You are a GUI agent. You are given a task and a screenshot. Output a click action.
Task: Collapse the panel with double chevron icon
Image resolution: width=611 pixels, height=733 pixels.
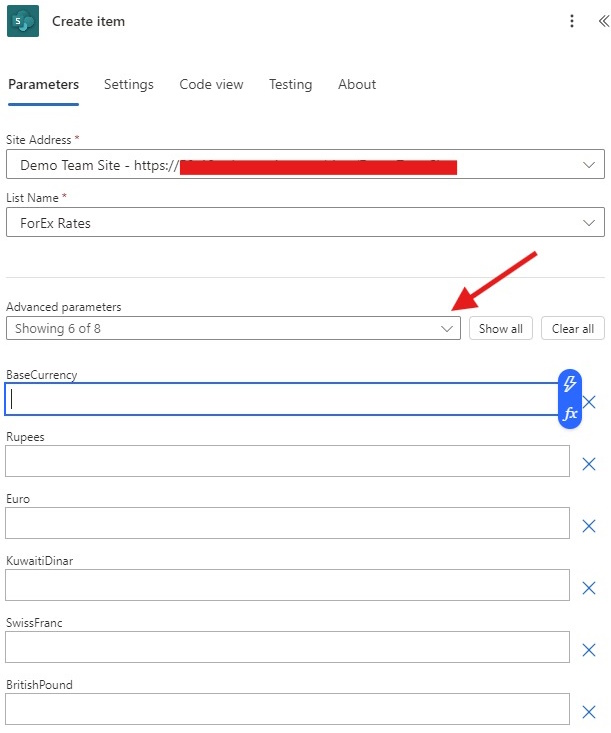604,21
